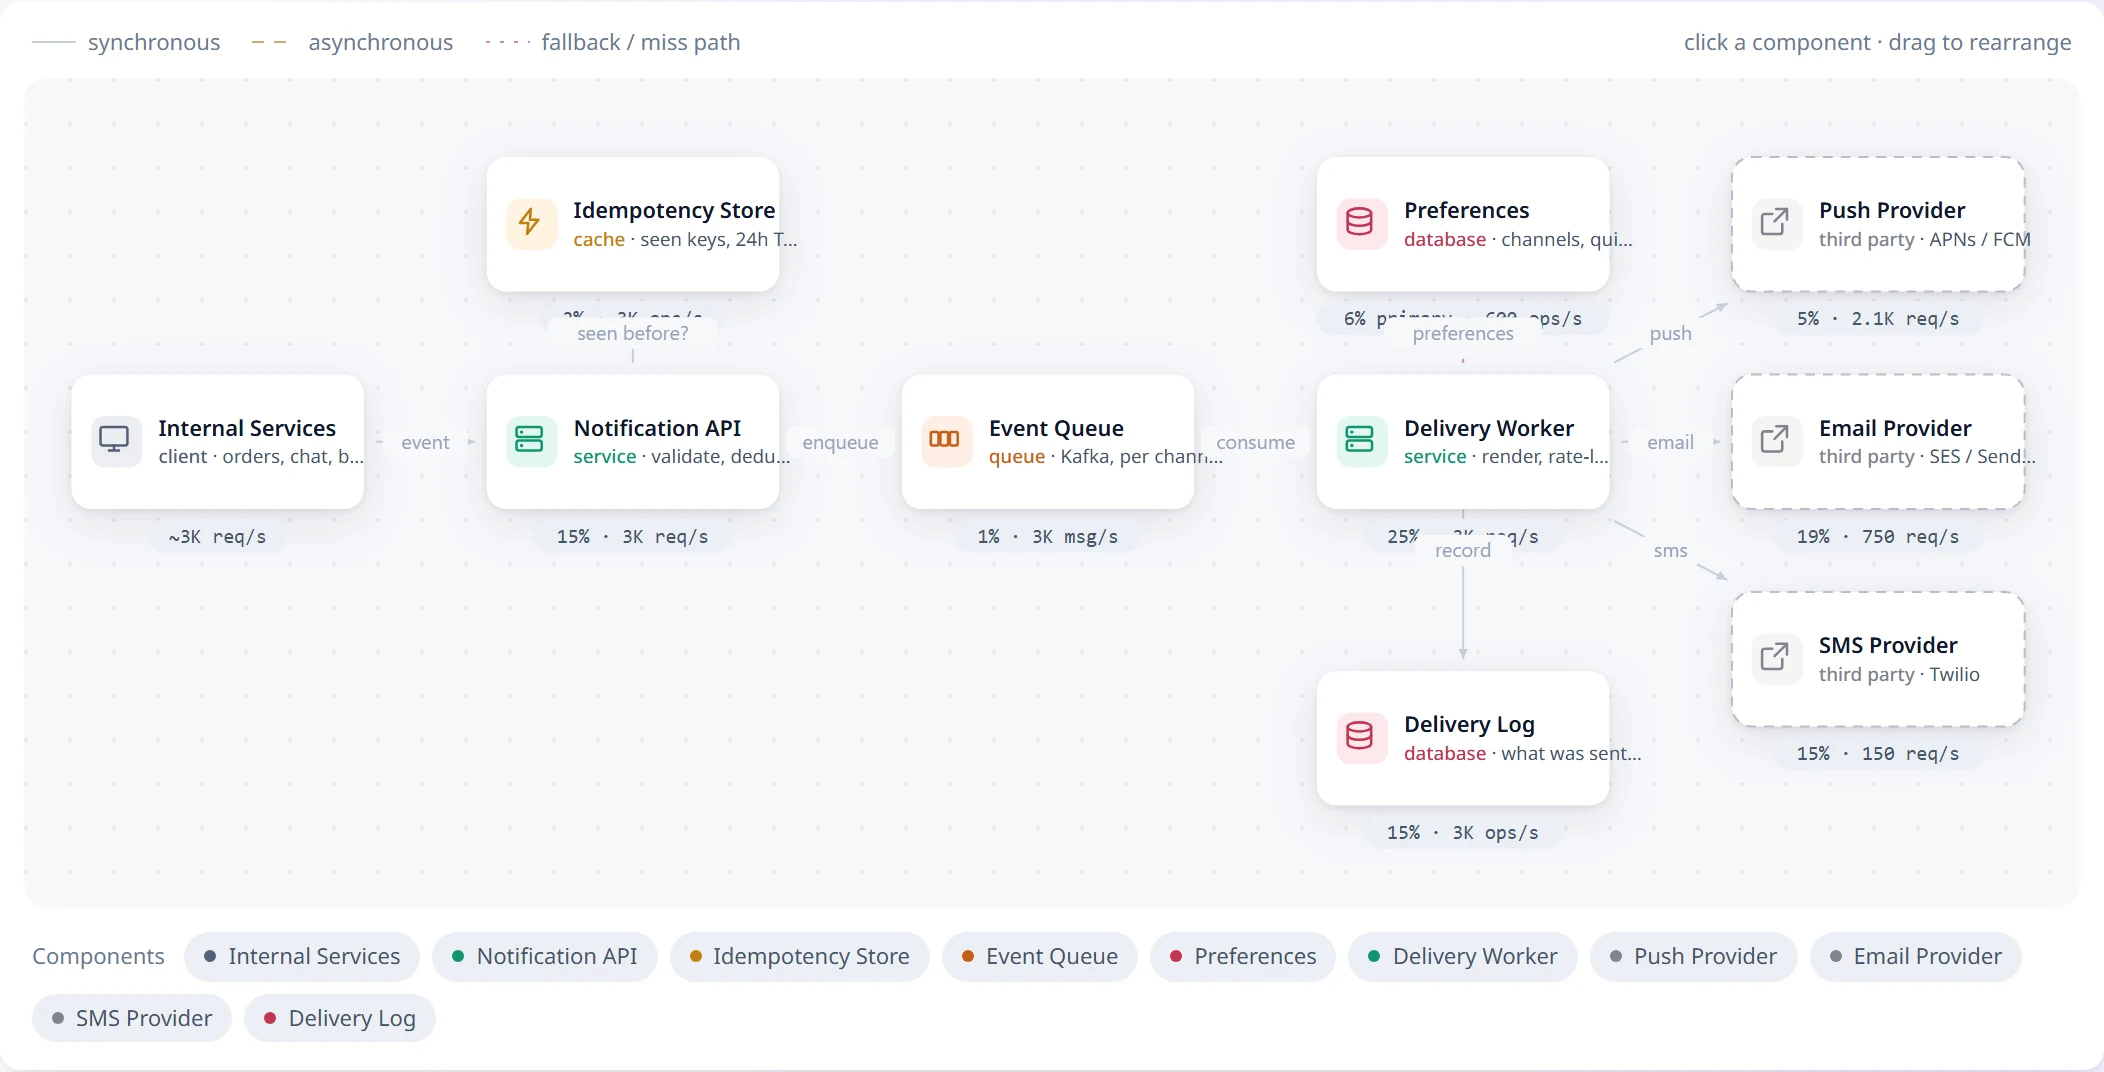Click the '15% · 3K req/s' load badge

633,537
